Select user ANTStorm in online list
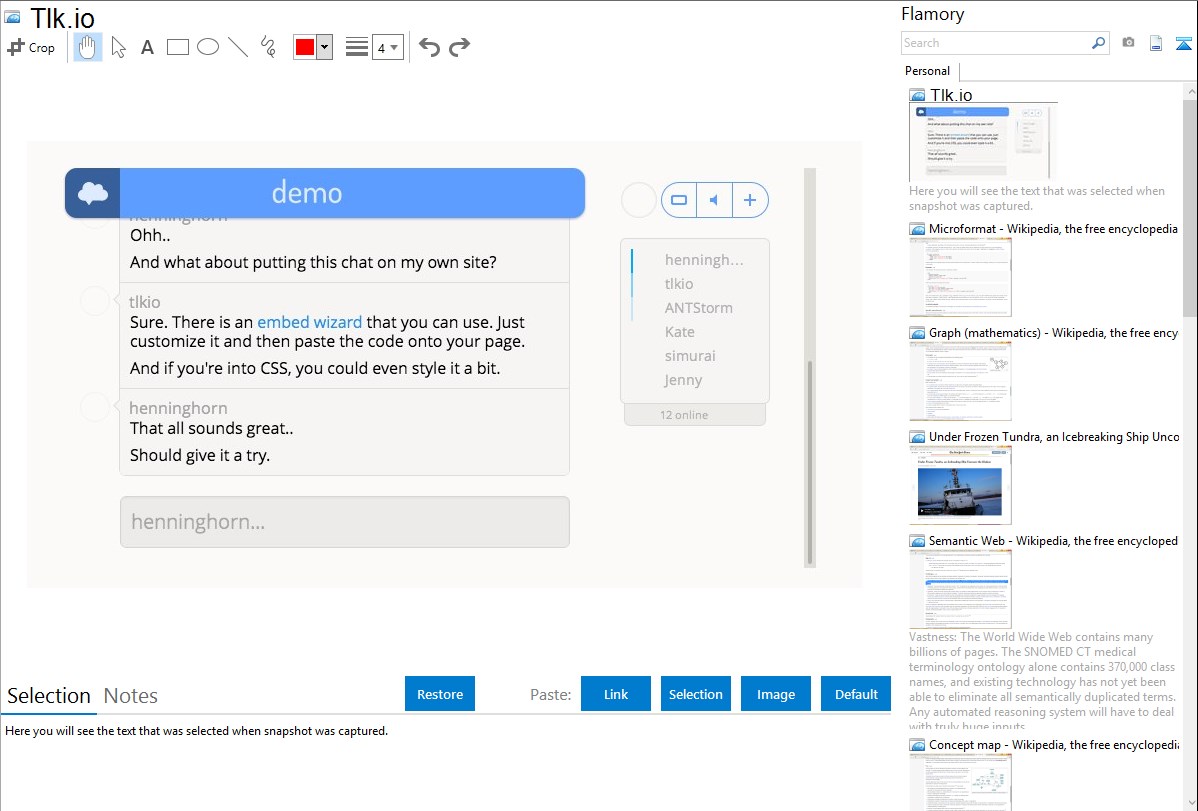1198x811 pixels. pos(698,308)
